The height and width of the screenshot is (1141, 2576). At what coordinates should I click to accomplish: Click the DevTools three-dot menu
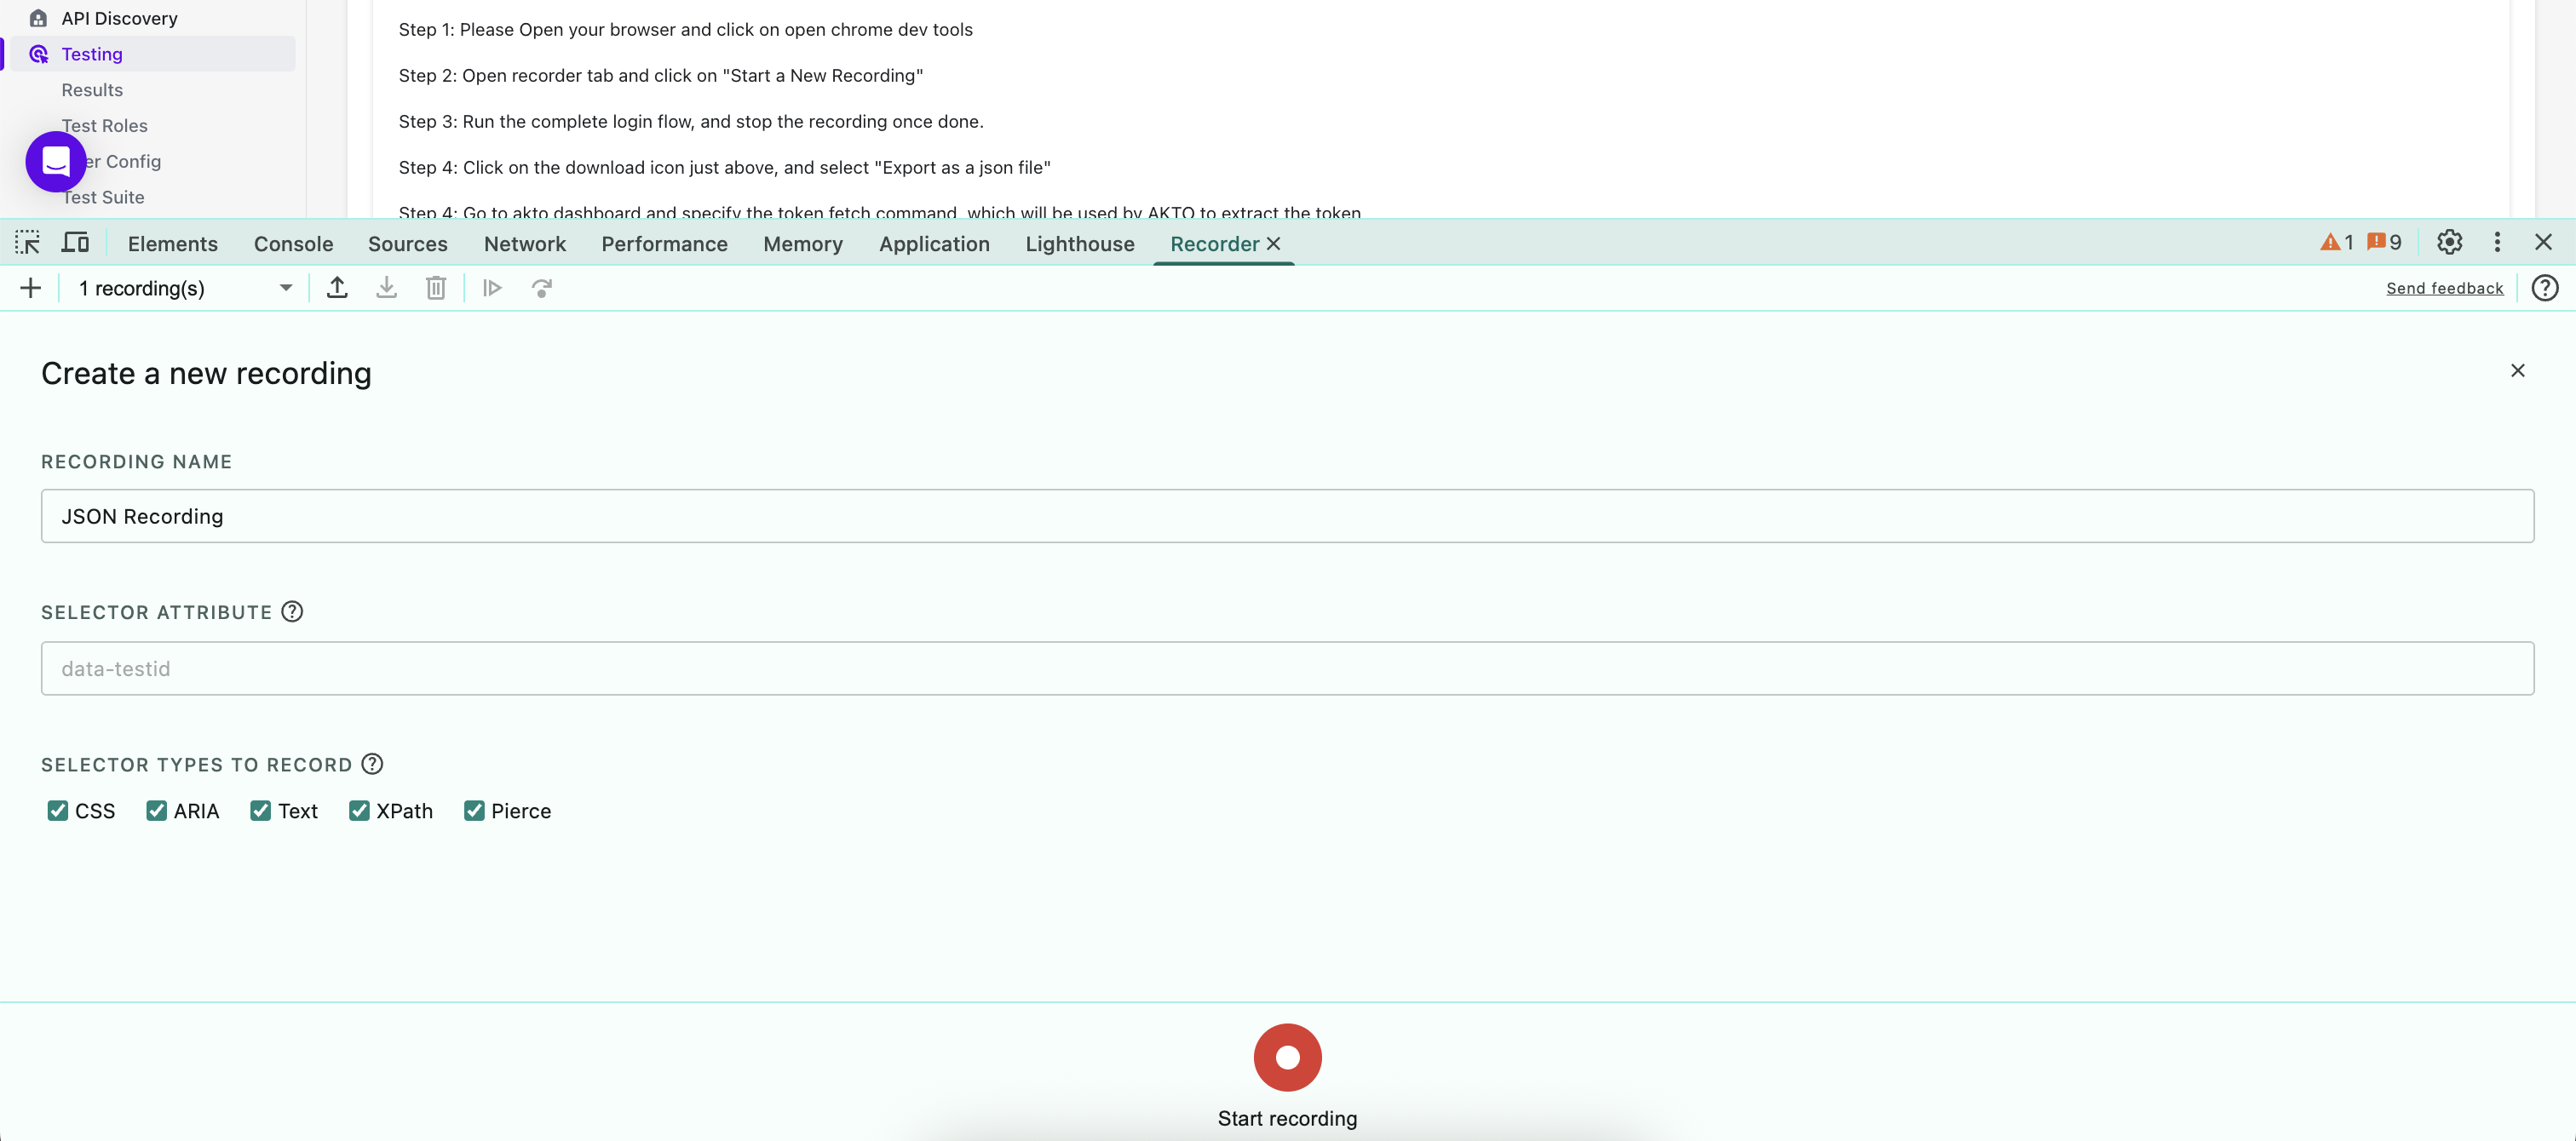[2497, 243]
